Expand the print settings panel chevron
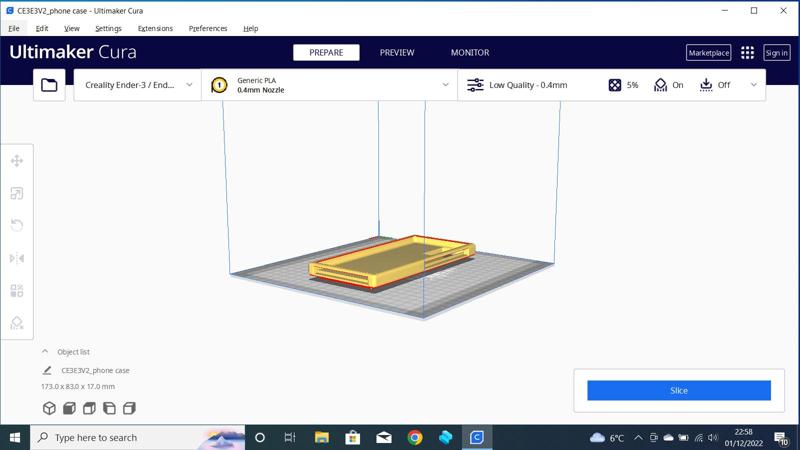 (x=754, y=85)
